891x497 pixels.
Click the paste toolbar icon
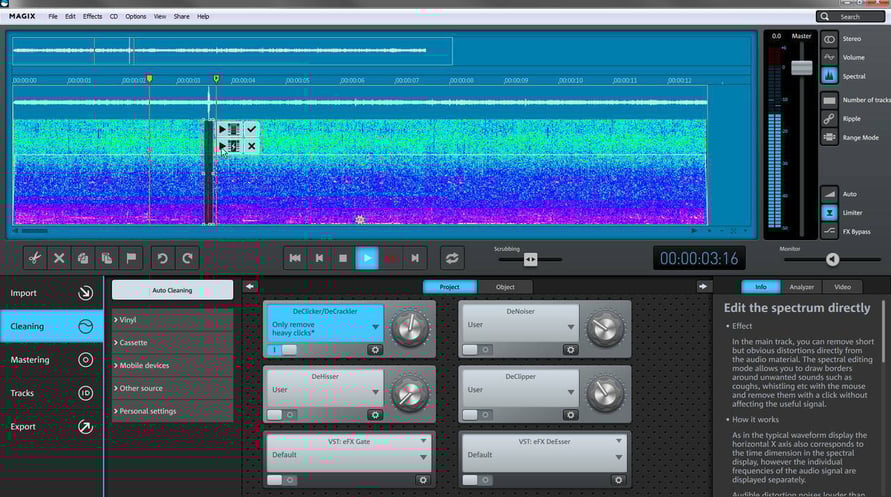[107, 258]
